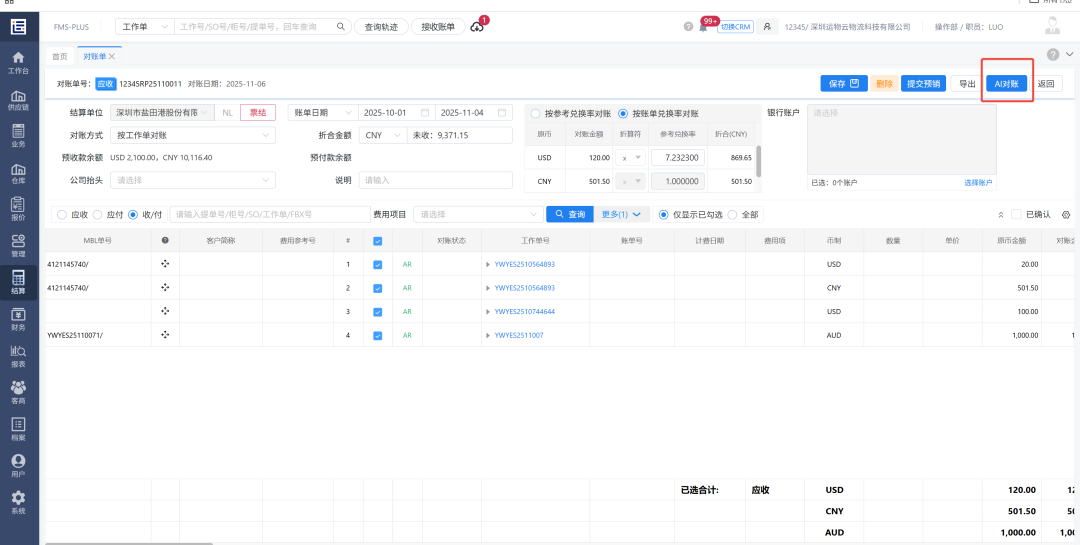
Task: Open the 结算单位 dropdown
Action: 163,112
